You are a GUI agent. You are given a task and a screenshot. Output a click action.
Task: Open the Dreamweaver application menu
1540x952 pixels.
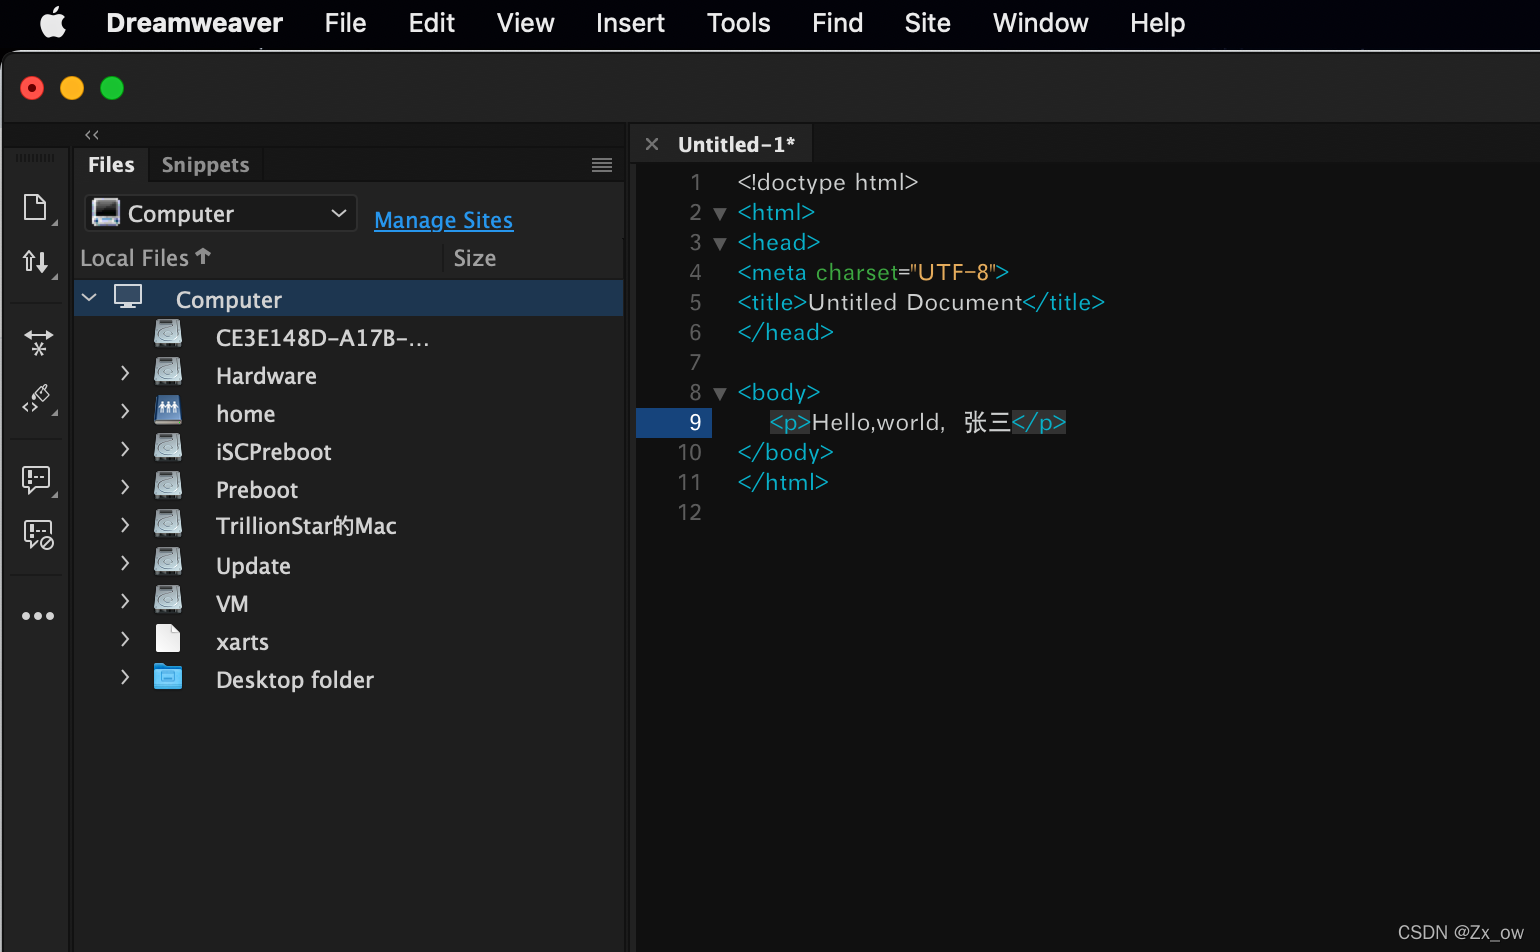[x=194, y=22]
